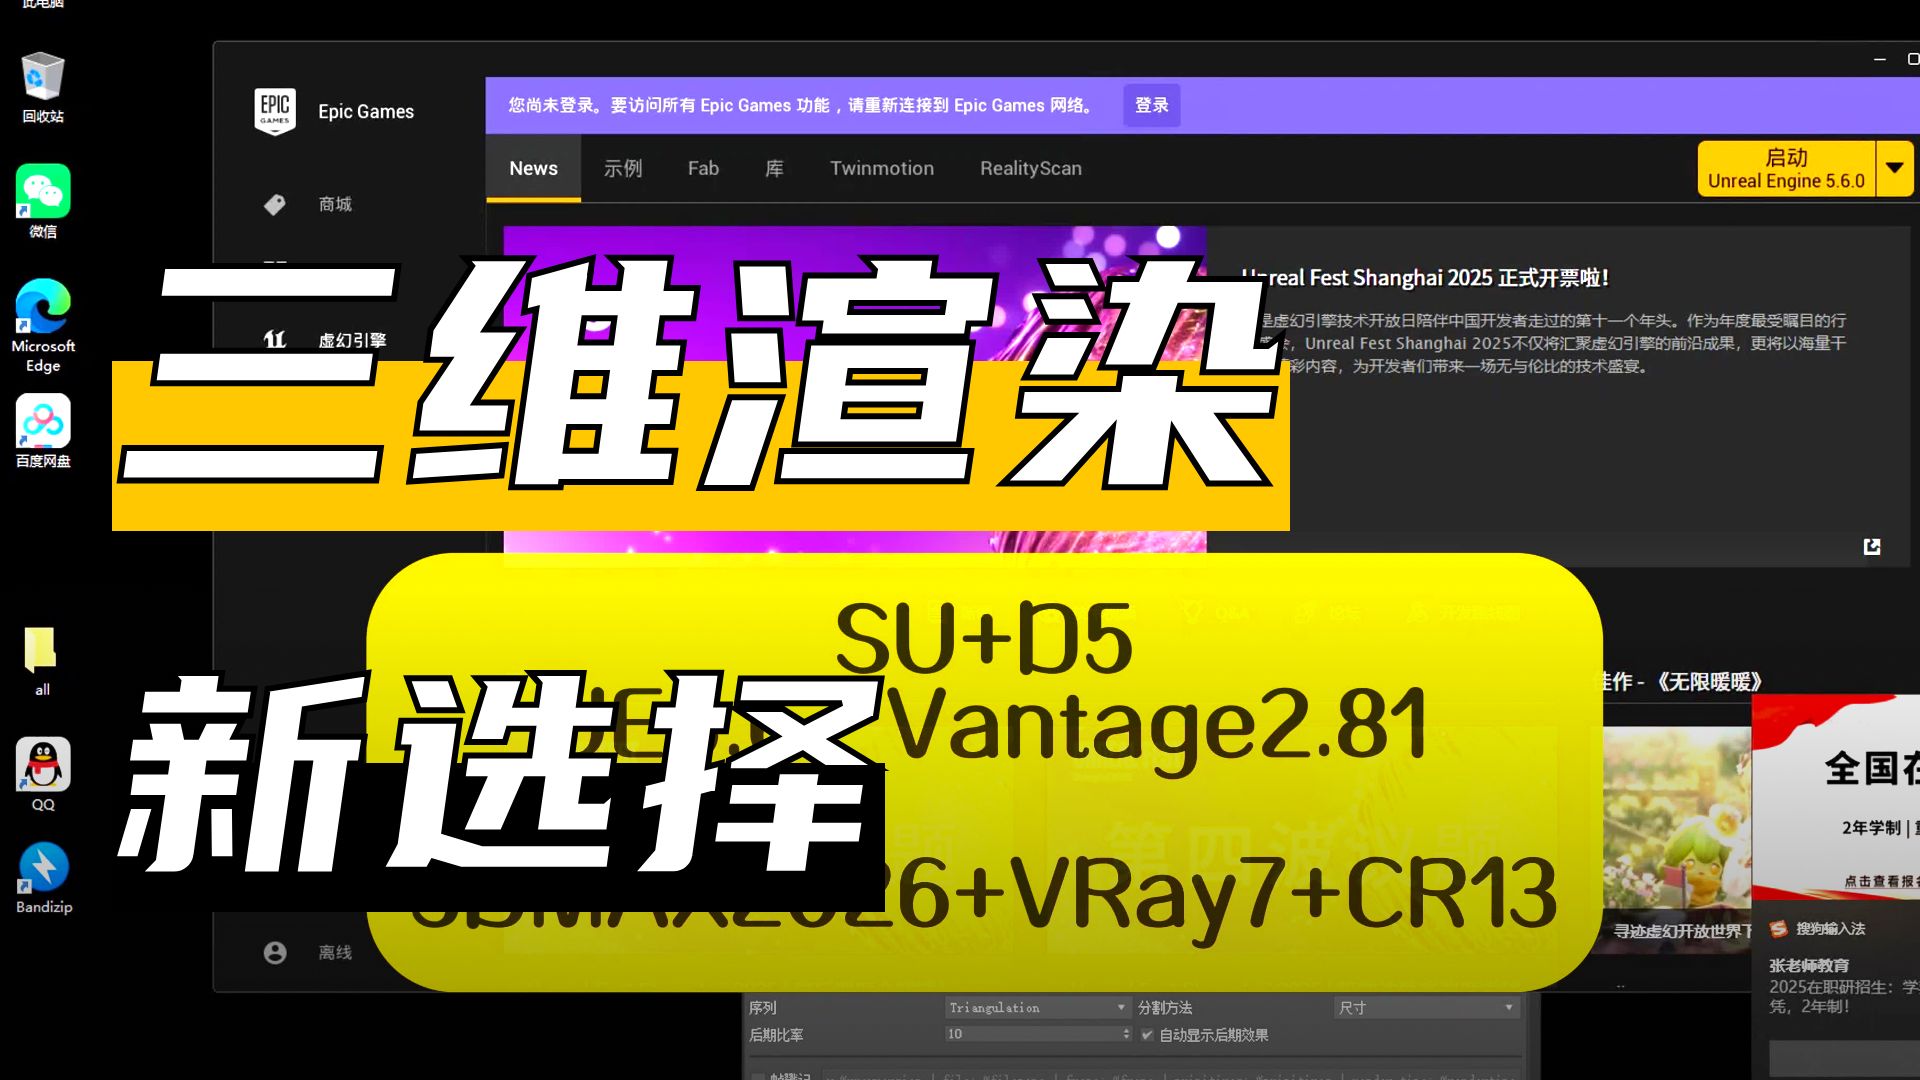
Task: Open the 回收站 recycle bin desktop icon
Action: click(x=42, y=88)
